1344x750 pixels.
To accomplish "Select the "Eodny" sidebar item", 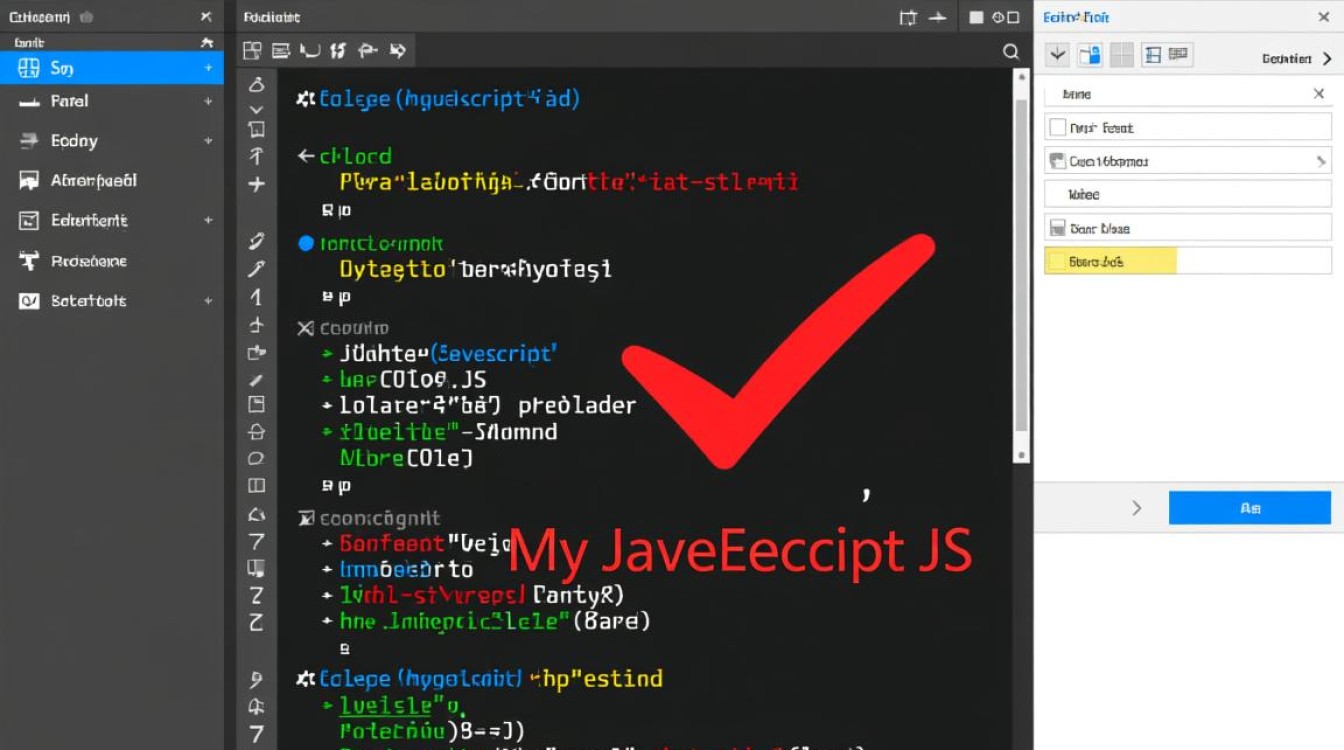I will coord(112,141).
